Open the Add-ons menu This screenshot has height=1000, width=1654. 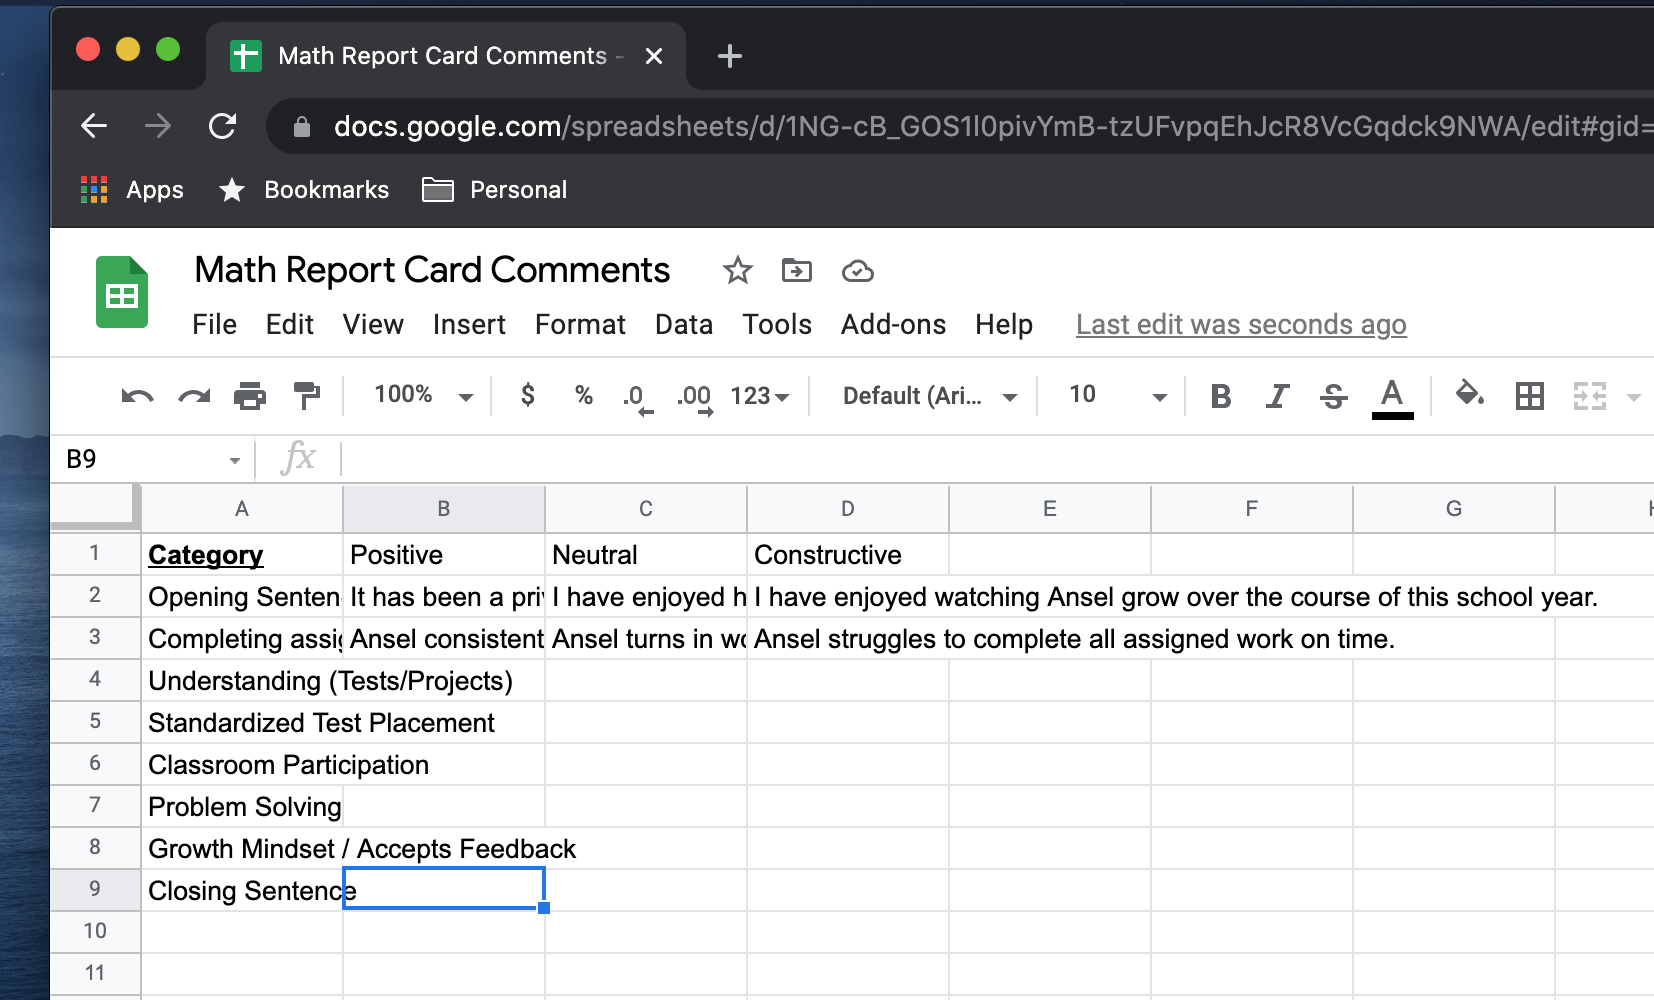coord(893,324)
